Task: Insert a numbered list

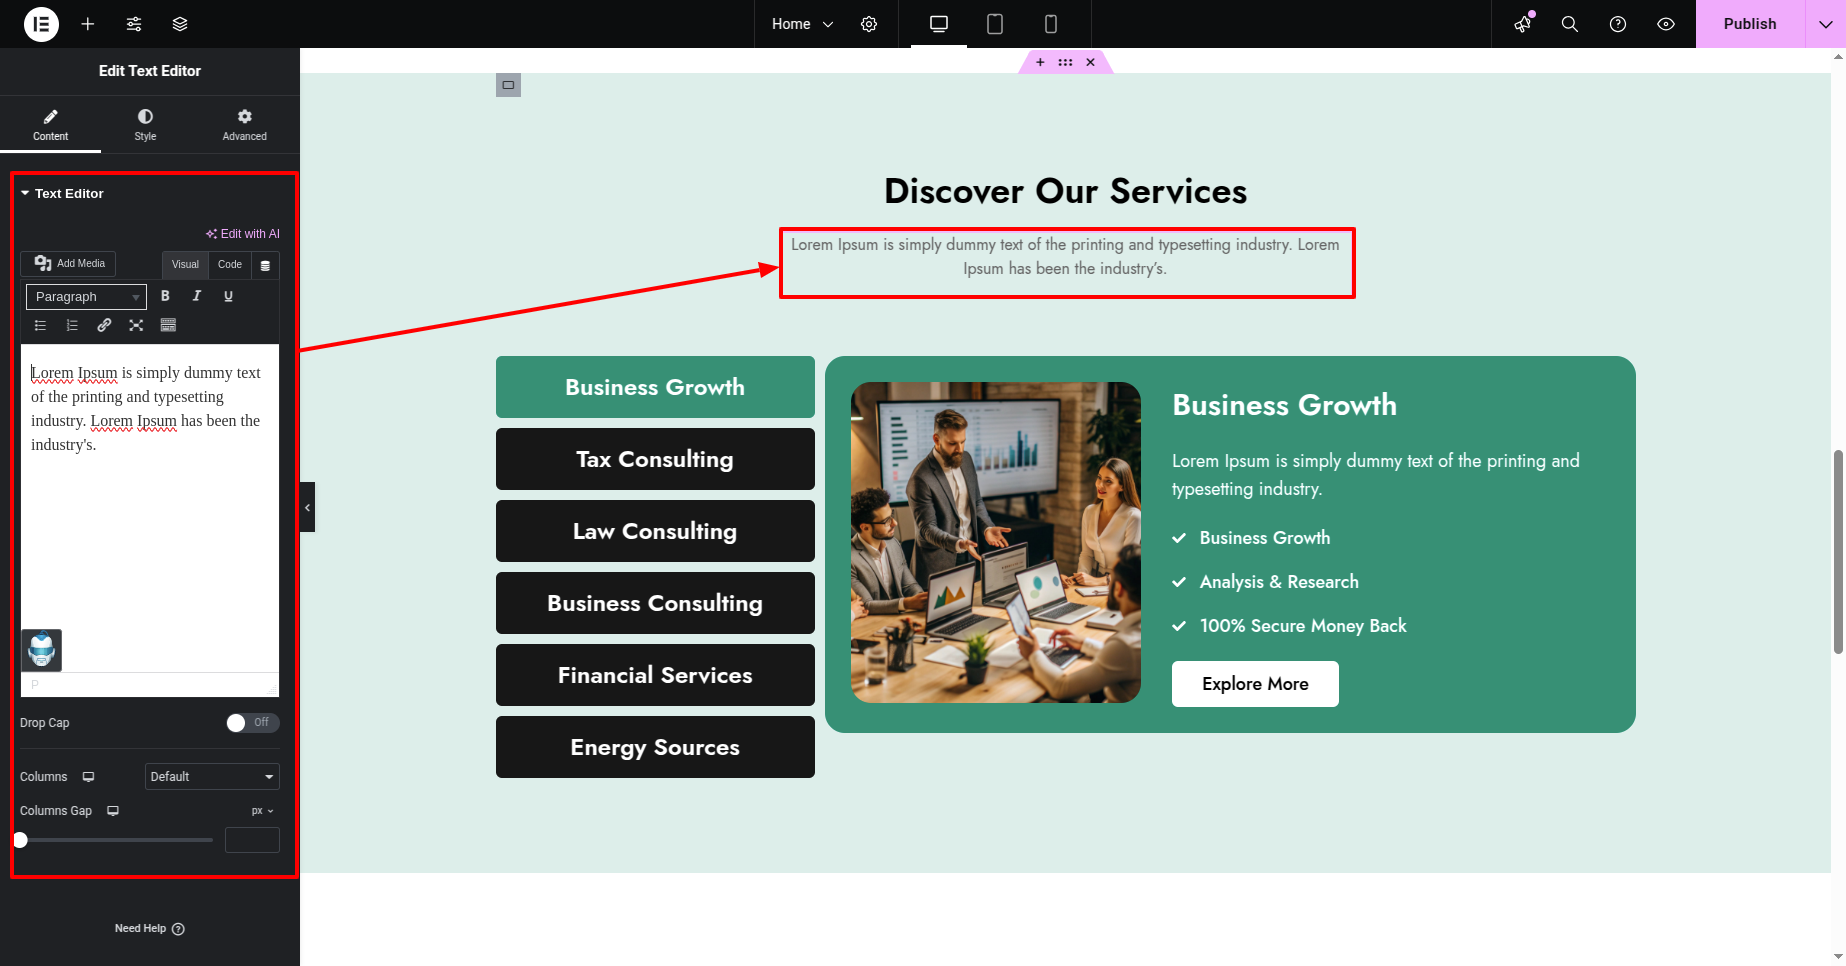Action: [72, 325]
